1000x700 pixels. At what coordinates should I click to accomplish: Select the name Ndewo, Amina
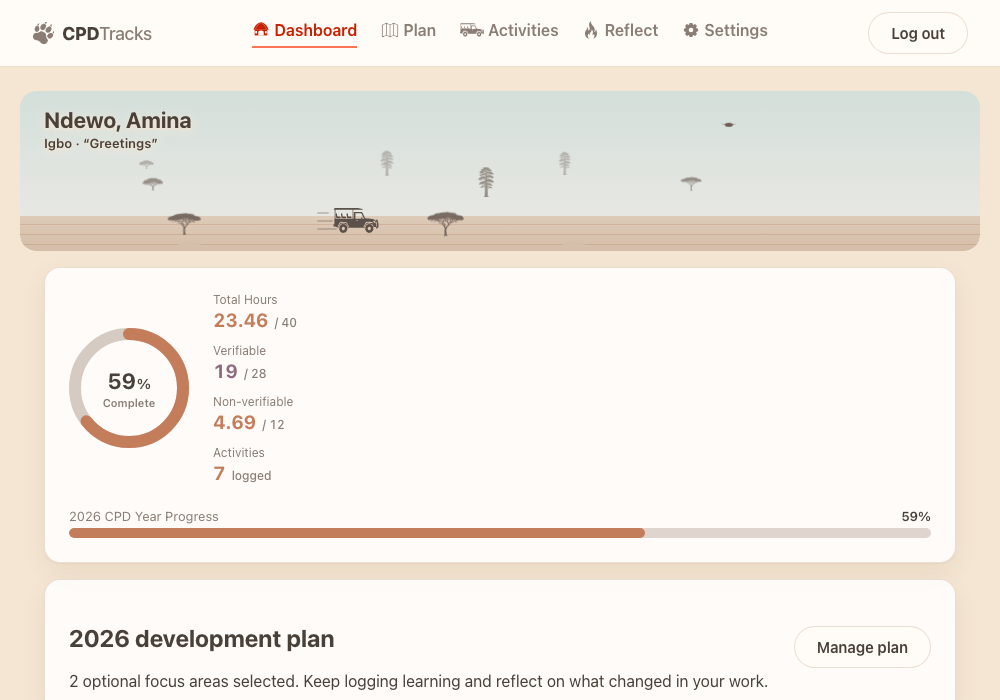click(118, 120)
